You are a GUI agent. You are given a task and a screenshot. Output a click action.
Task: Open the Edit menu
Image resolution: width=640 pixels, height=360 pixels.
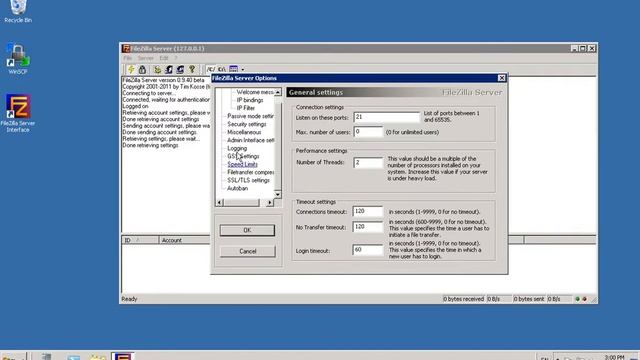click(x=164, y=58)
